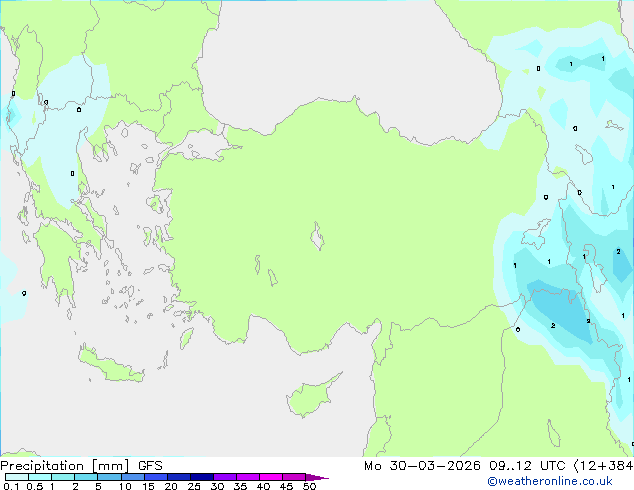Click the legend value '45'
This screenshot has height=490, width=634.
coord(286,486)
